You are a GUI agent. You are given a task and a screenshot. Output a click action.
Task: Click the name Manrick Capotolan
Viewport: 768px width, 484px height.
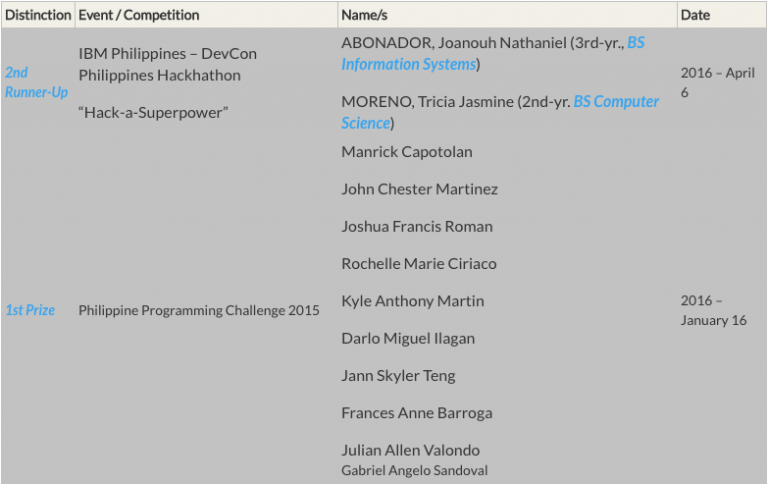click(x=407, y=152)
